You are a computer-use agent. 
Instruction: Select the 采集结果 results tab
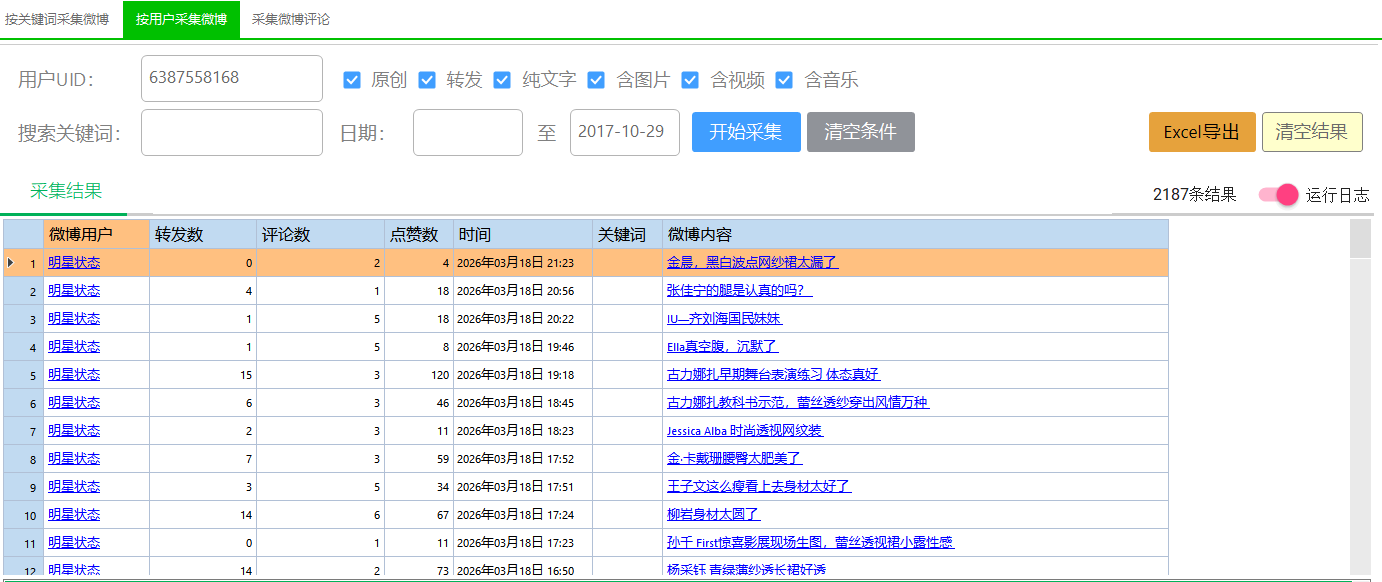66,192
